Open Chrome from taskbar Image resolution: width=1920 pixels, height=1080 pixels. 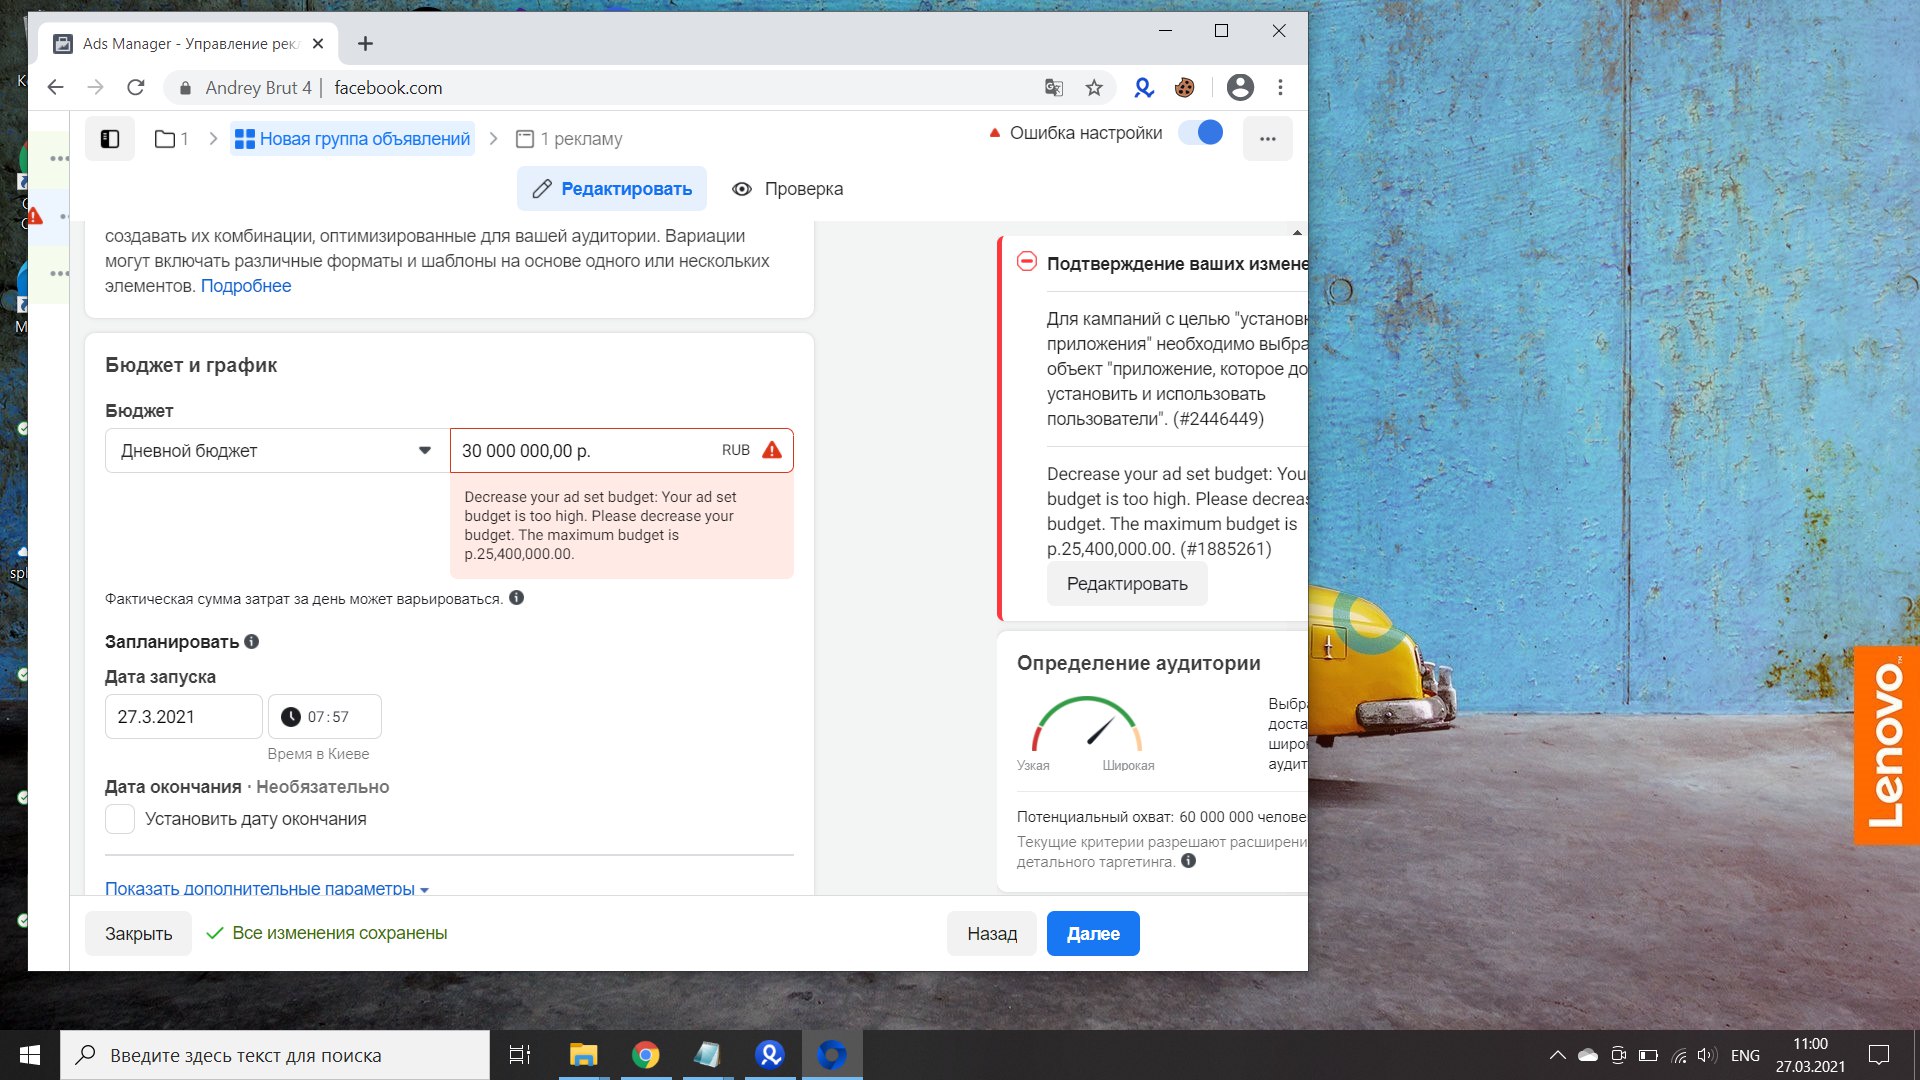pyautogui.click(x=646, y=1055)
